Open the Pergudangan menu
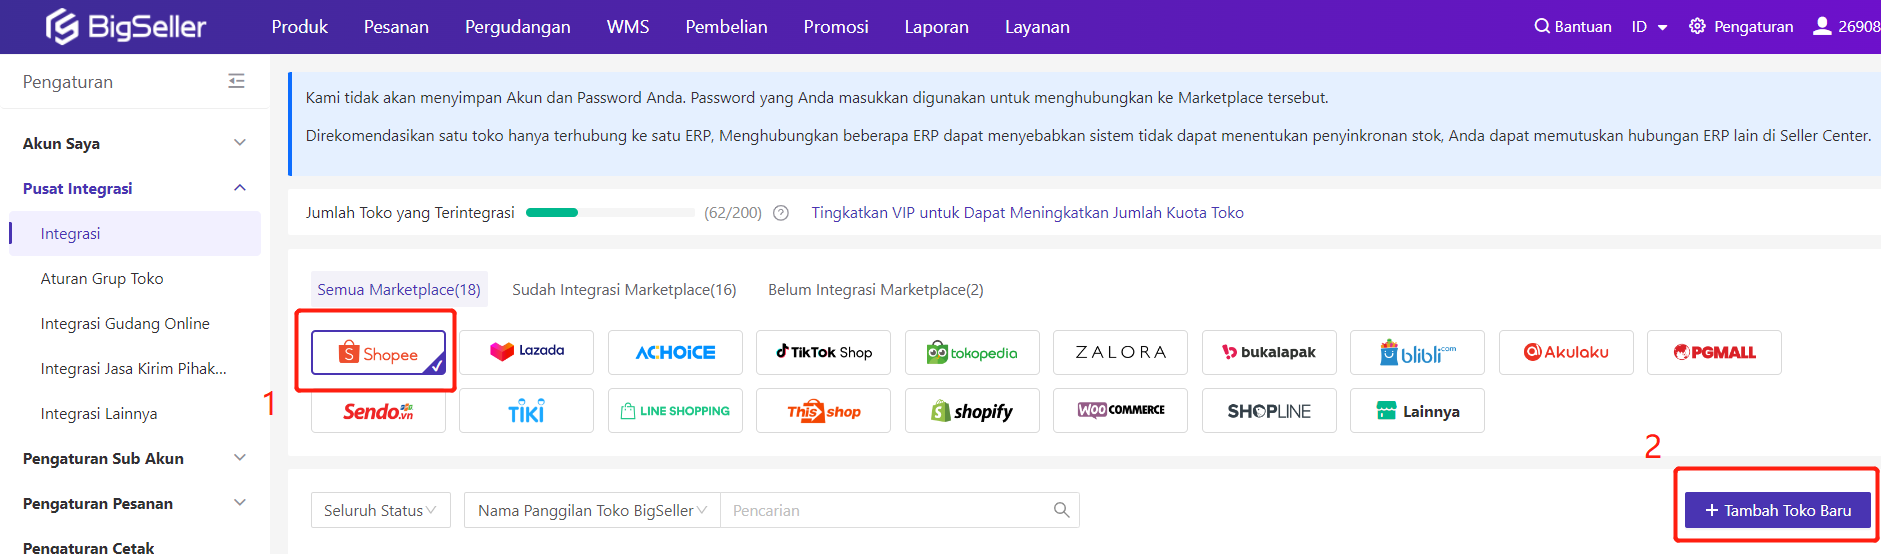The height and width of the screenshot is (554, 1881). [x=518, y=27]
